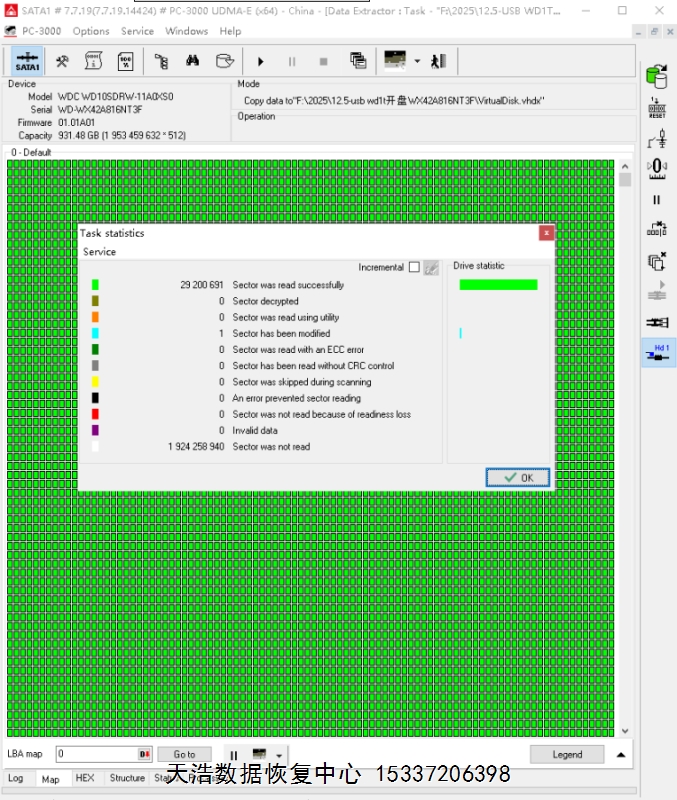
Task: Select the Hd 1 head icon
Action: (x=658, y=352)
